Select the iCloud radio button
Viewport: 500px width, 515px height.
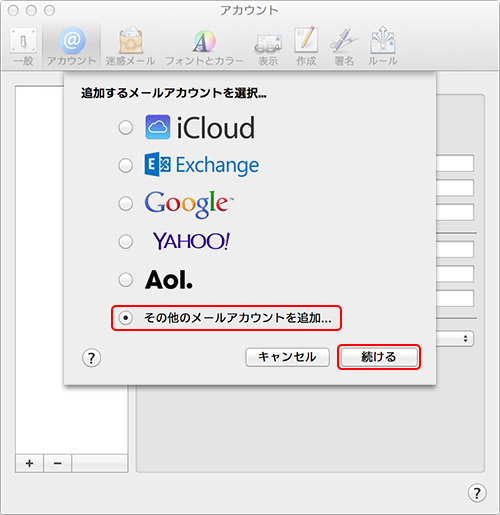(x=126, y=127)
